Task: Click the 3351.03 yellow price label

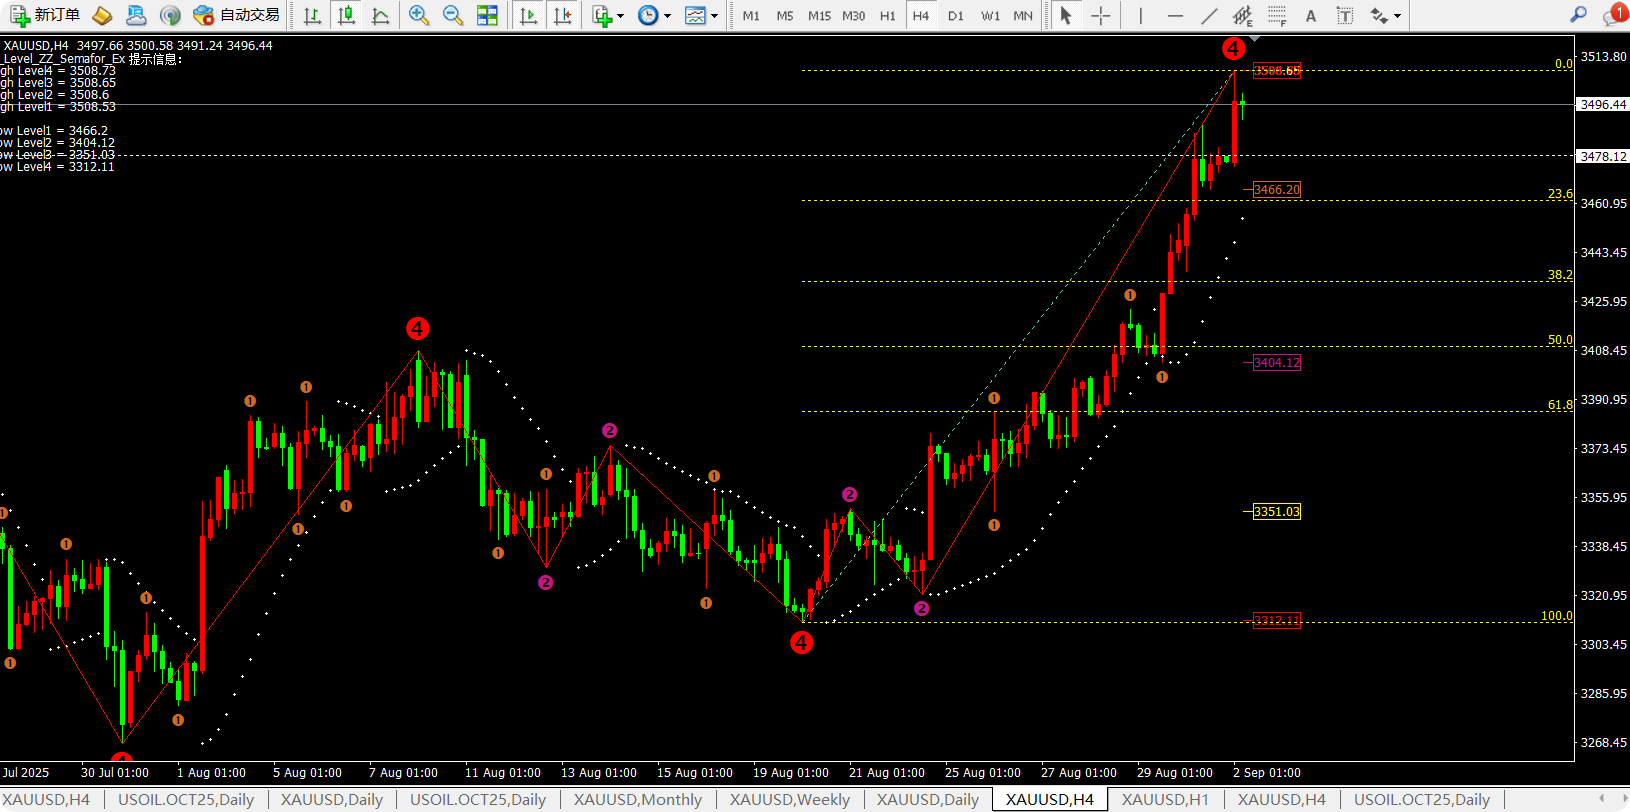Action: pyautogui.click(x=1277, y=512)
